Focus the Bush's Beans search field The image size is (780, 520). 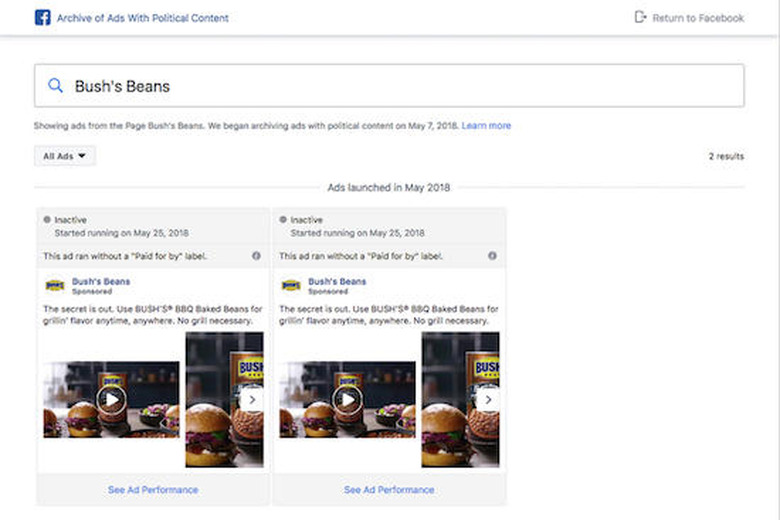point(389,86)
